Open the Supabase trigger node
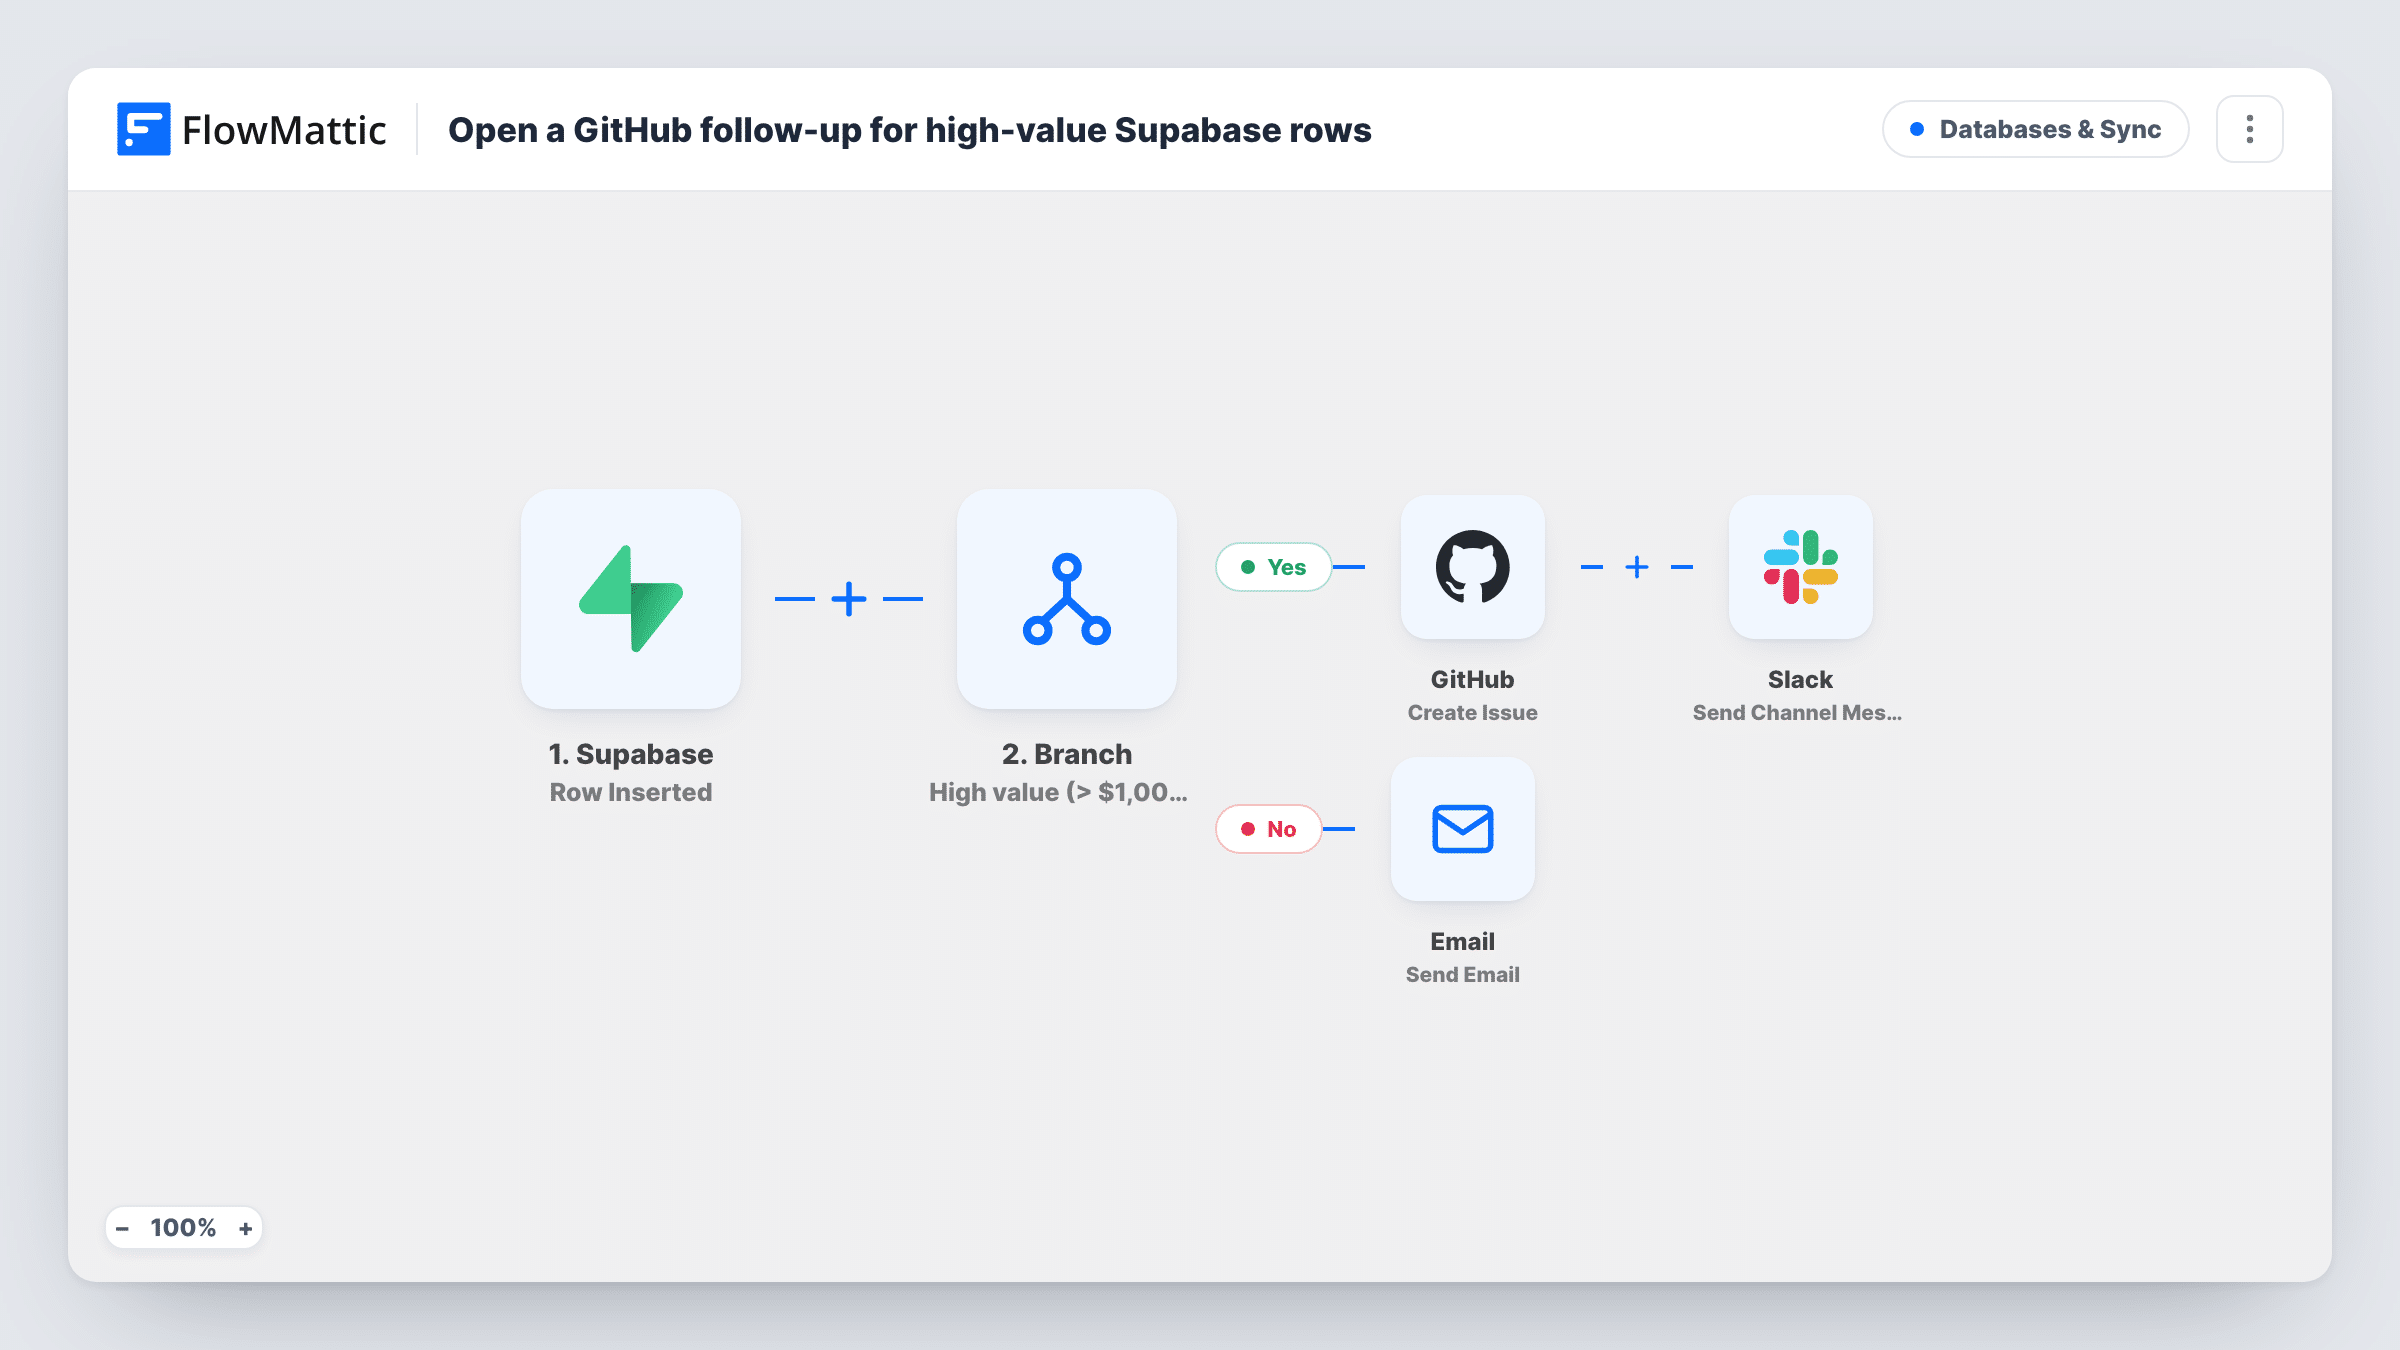This screenshot has height=1350, width=2400. pyautogui.click(x=631, y=599)
